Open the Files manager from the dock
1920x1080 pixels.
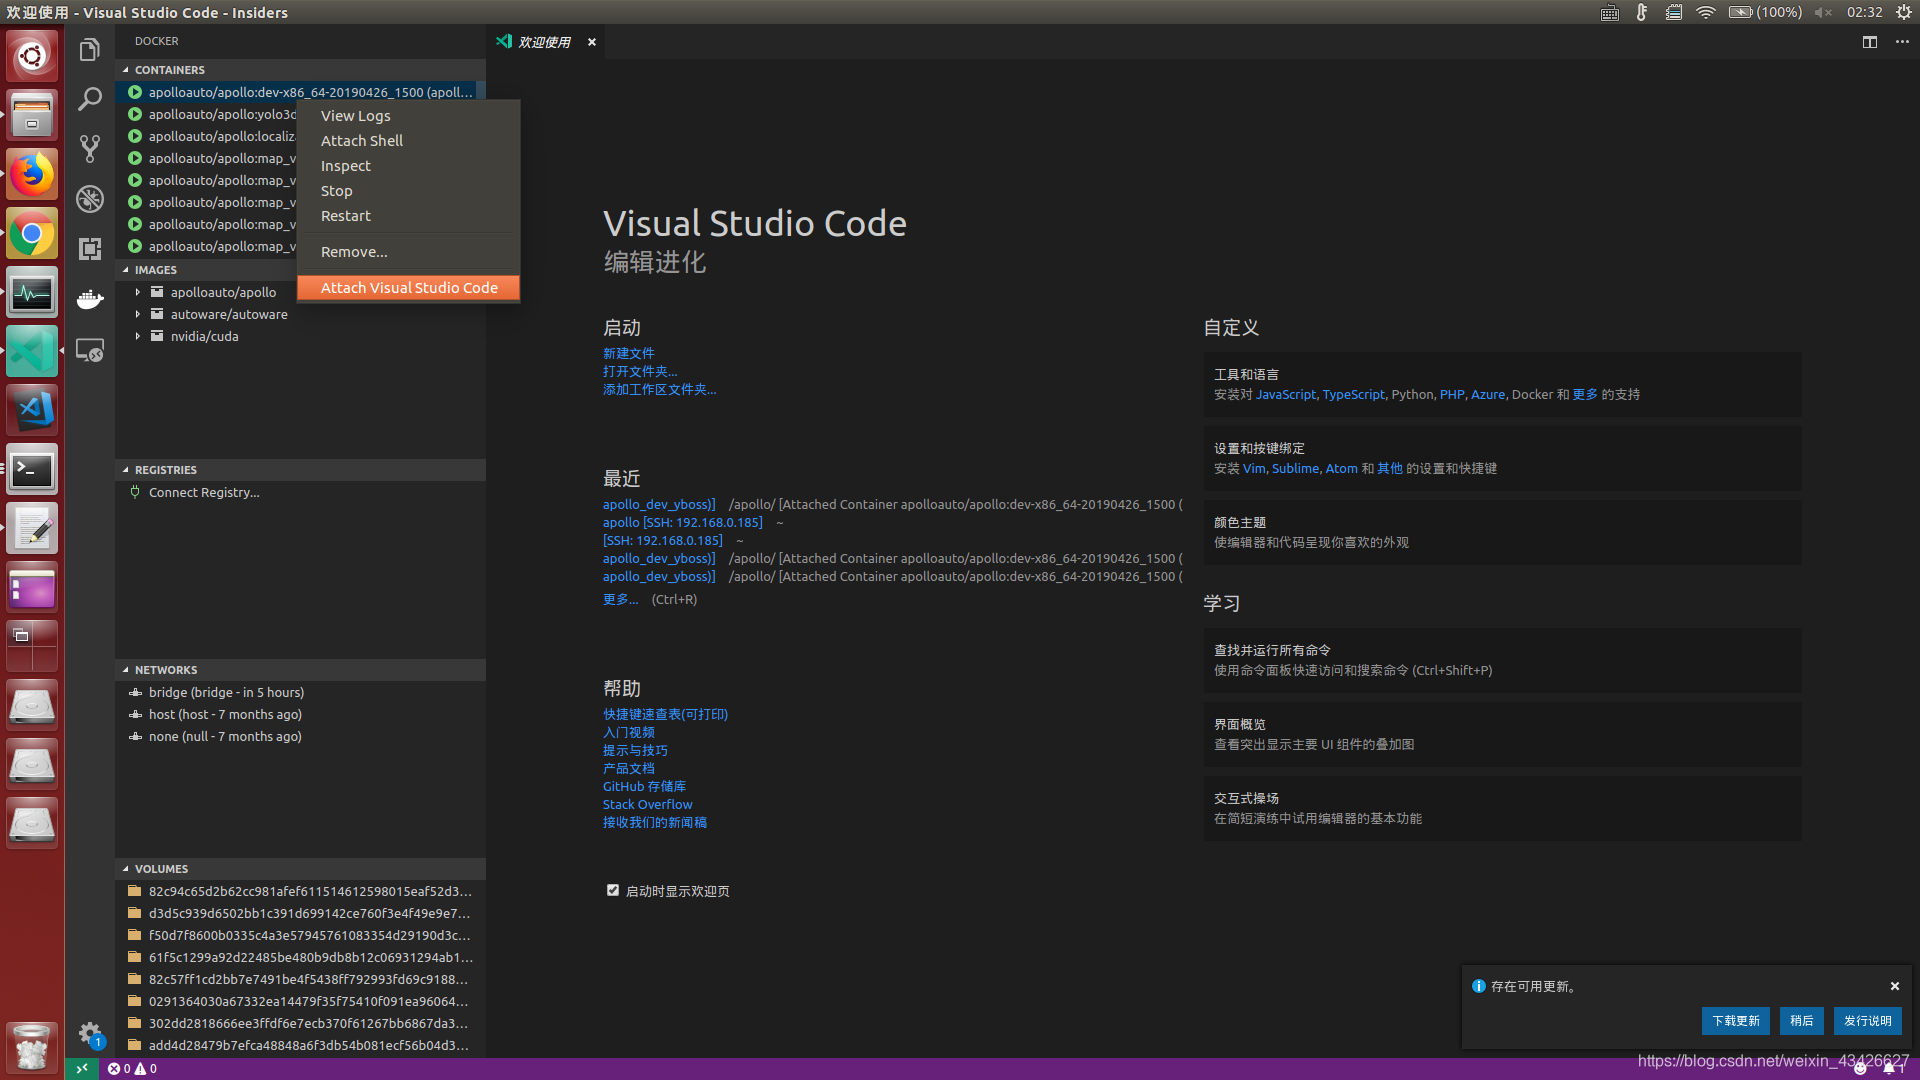pyautogui.click(x=32, y=115)
